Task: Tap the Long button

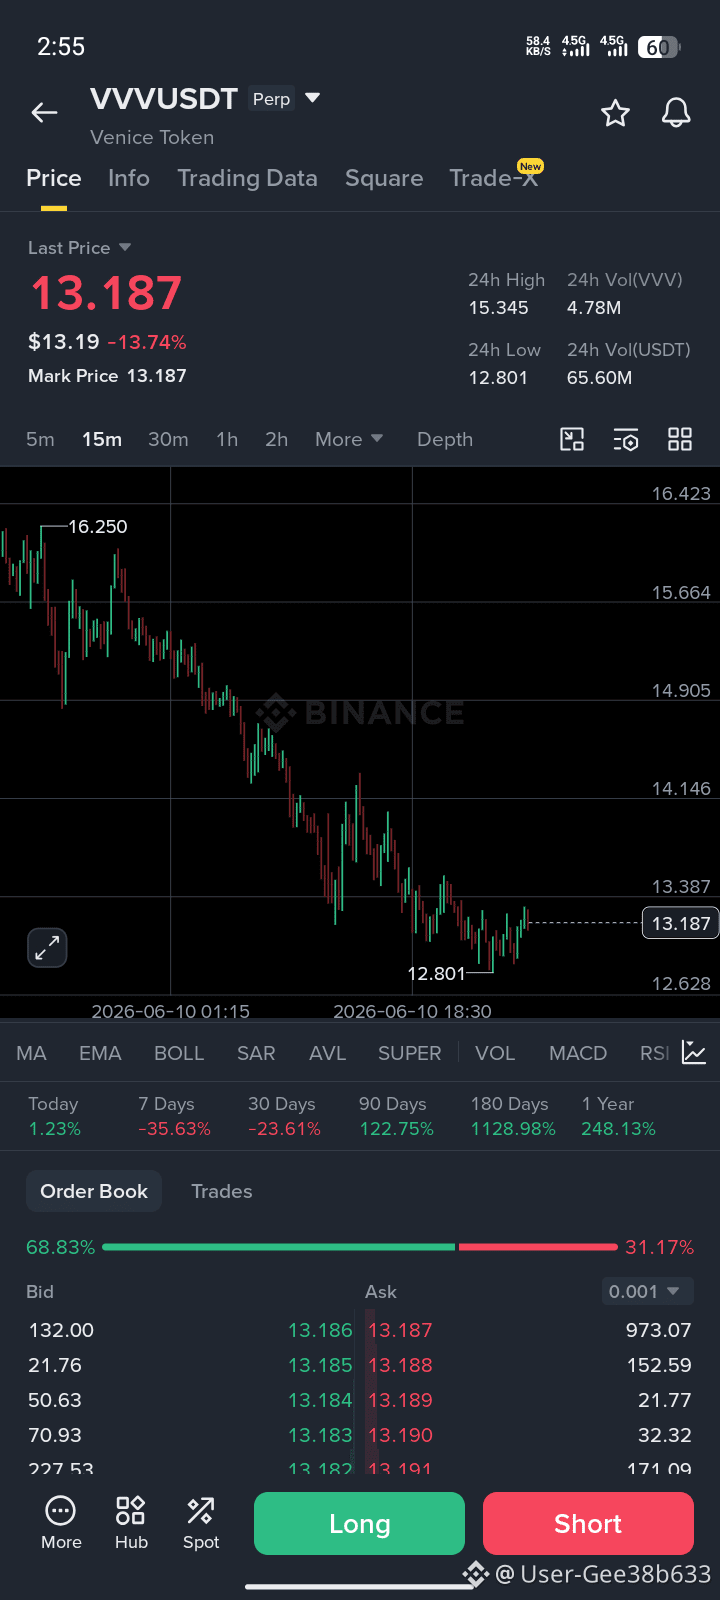Action: click(x=359, y=1523)
